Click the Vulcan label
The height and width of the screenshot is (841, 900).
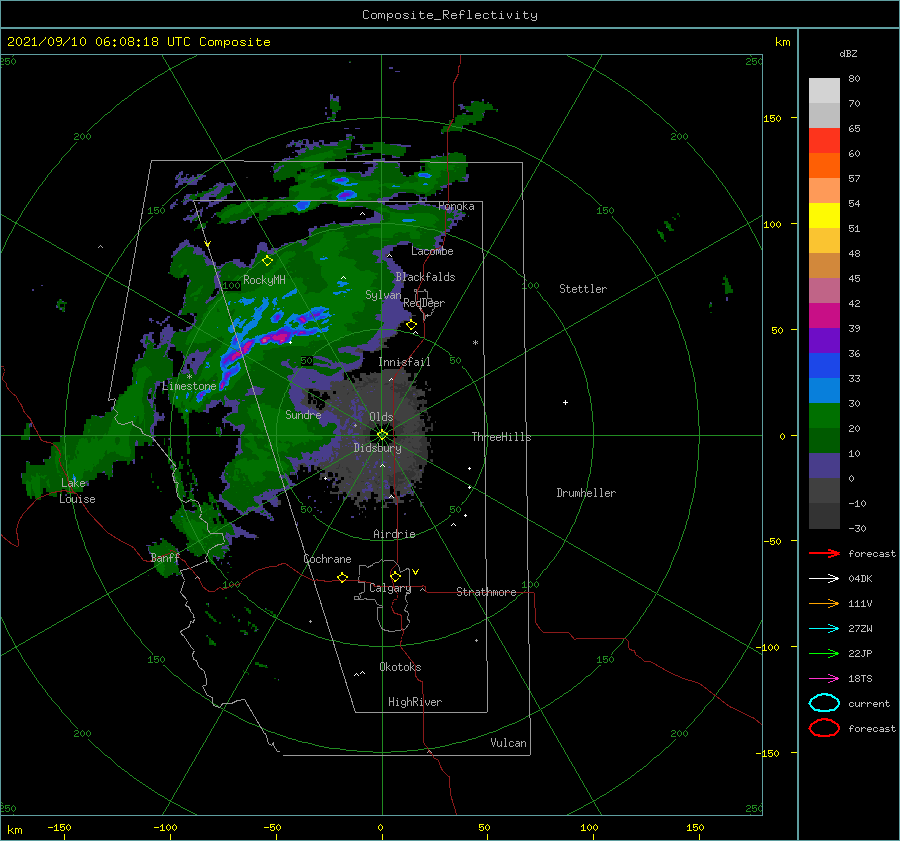pyautogui.click(x=508, y=743)
